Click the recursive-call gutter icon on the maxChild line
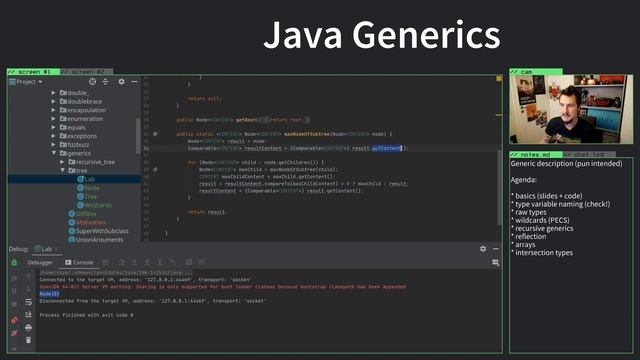Screen dimensions: 640x360 click(x=155, y=169)
